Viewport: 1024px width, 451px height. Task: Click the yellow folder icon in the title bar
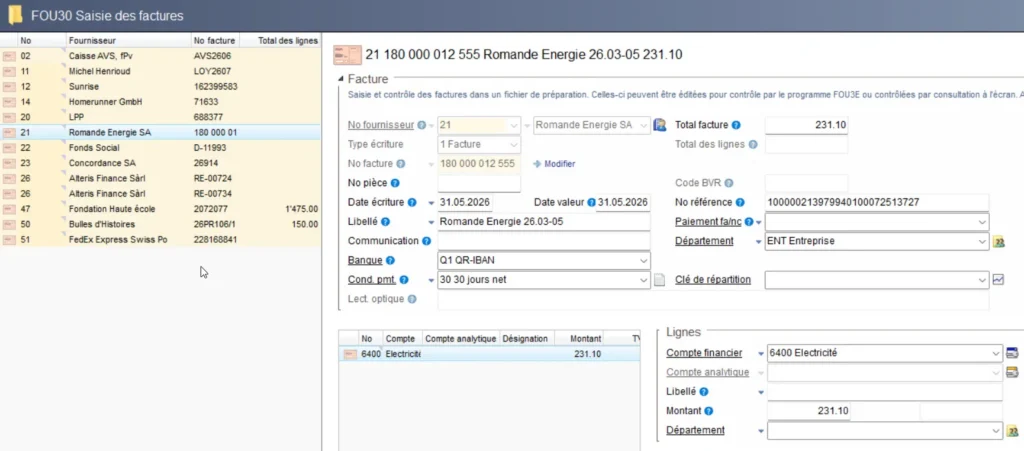coord(14,14)
